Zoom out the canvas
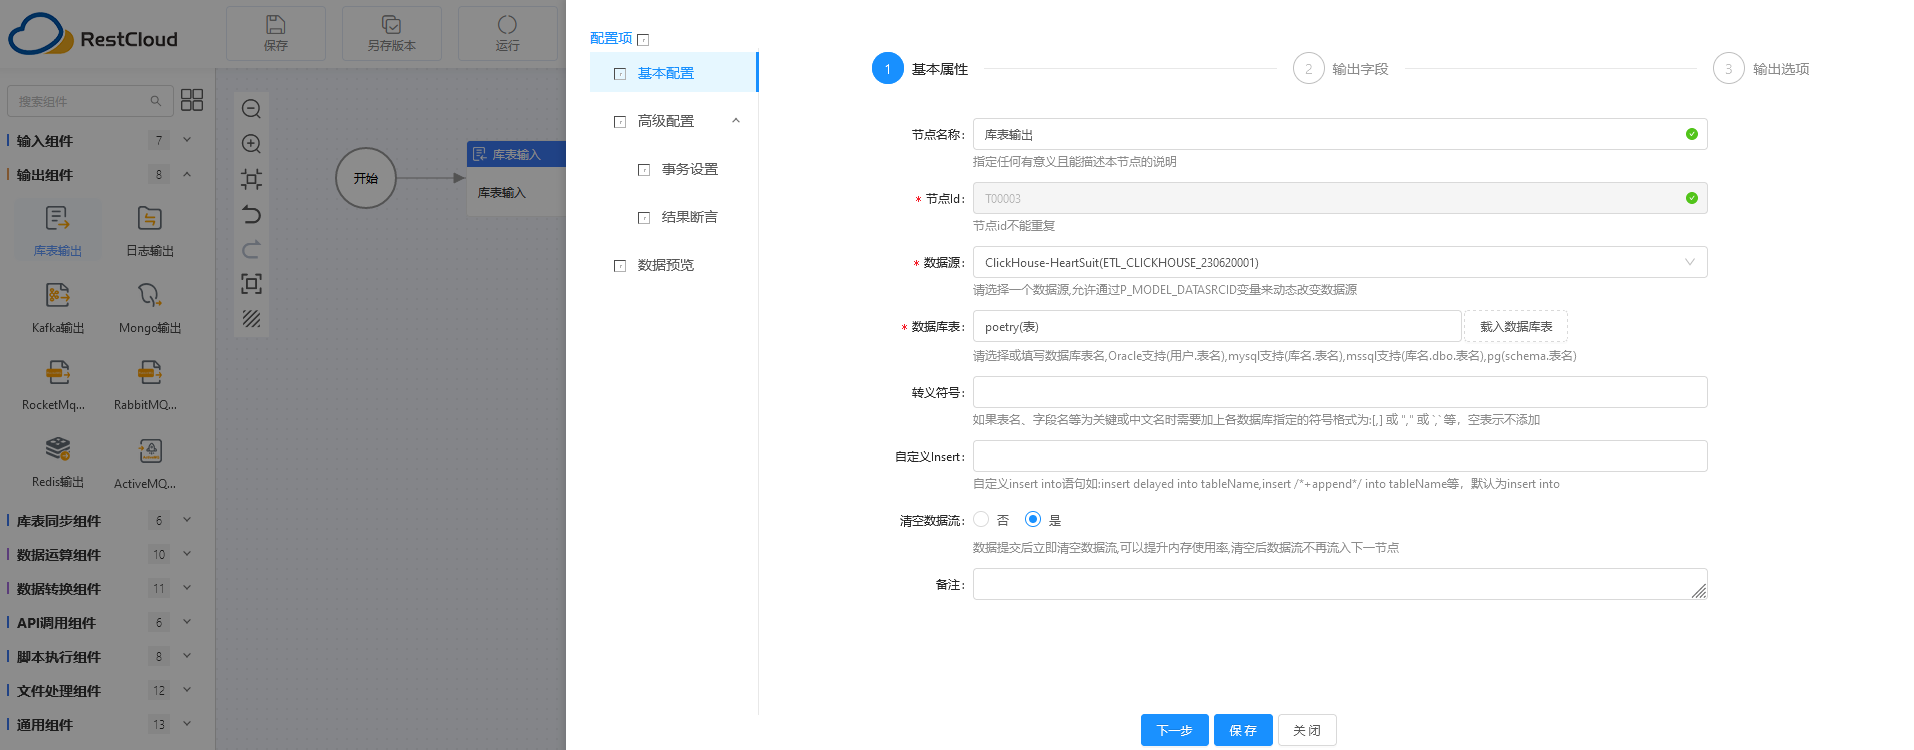Viewport: 1914px width, 750px height. [x=252, y=109]
